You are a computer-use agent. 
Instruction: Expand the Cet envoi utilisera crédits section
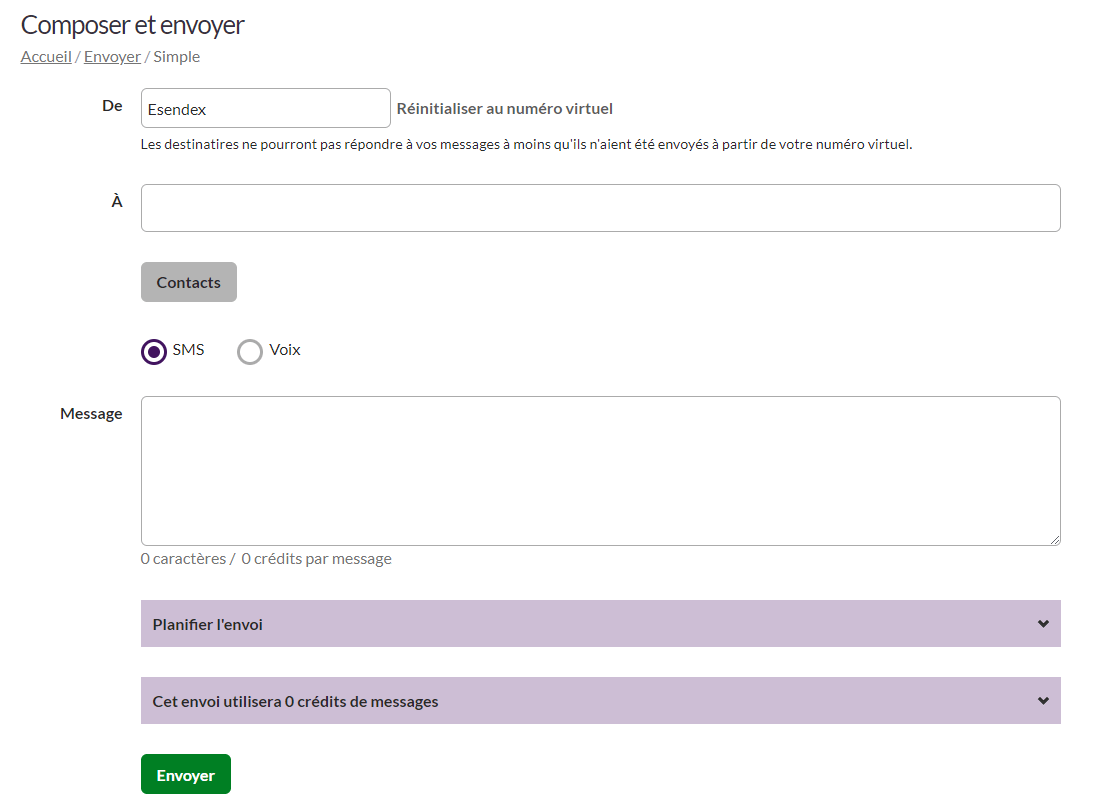click(x=600, y=701)
